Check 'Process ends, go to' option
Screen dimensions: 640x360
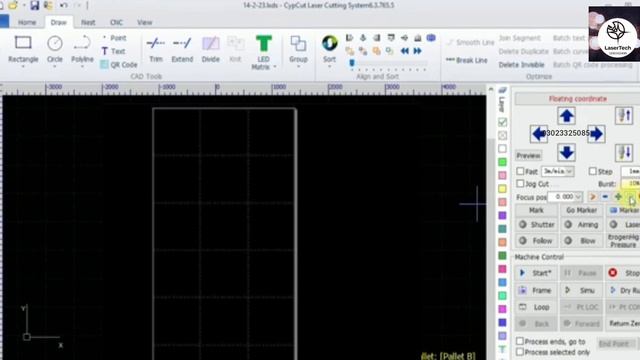click(x=520, y=341)
